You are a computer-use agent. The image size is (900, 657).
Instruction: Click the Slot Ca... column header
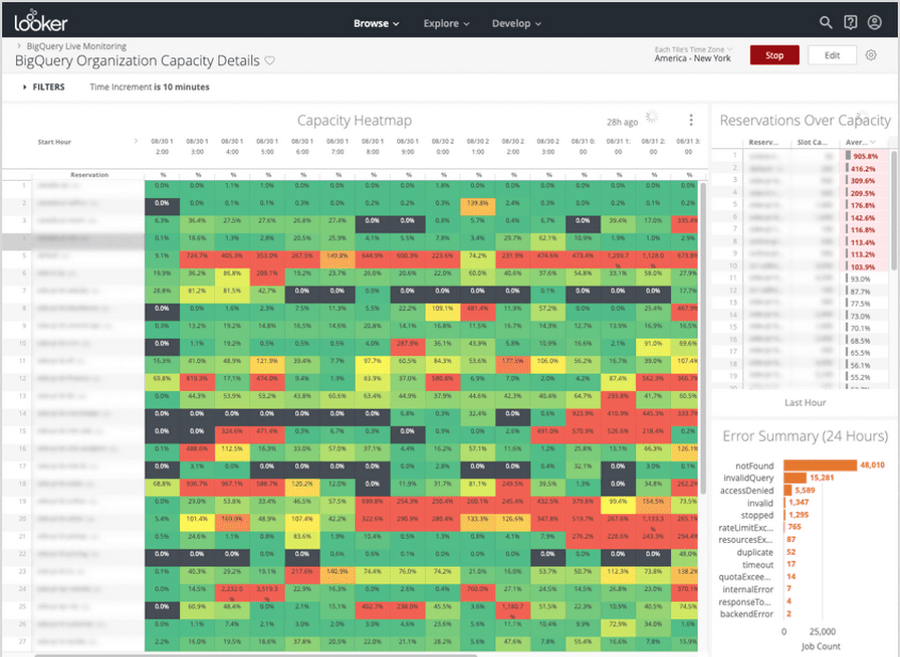pyautogui.click(x=812, y=142)
